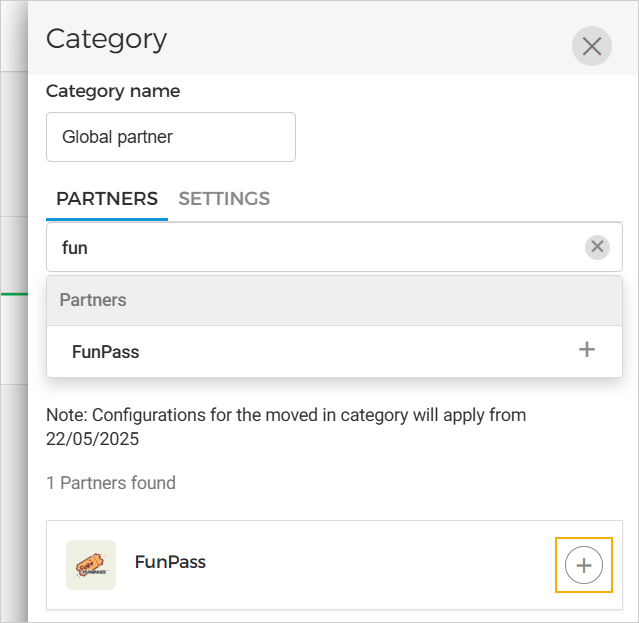This screenshot has width=639, height=623.
Task: Focus the Category name input field
Action: [171, 137]
